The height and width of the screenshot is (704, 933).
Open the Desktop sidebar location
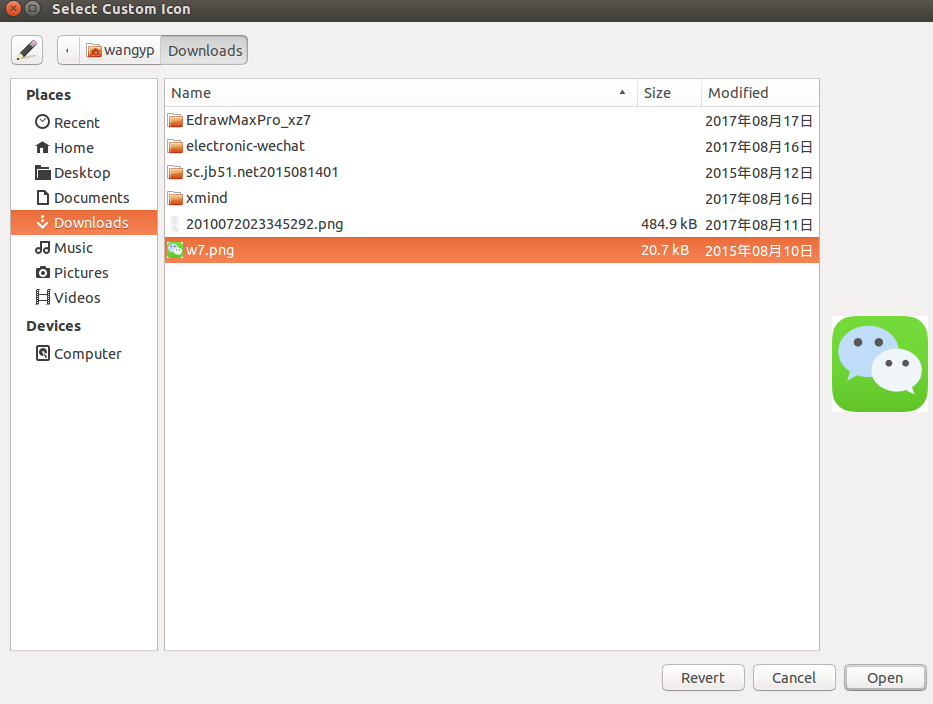tap(81, 173)
